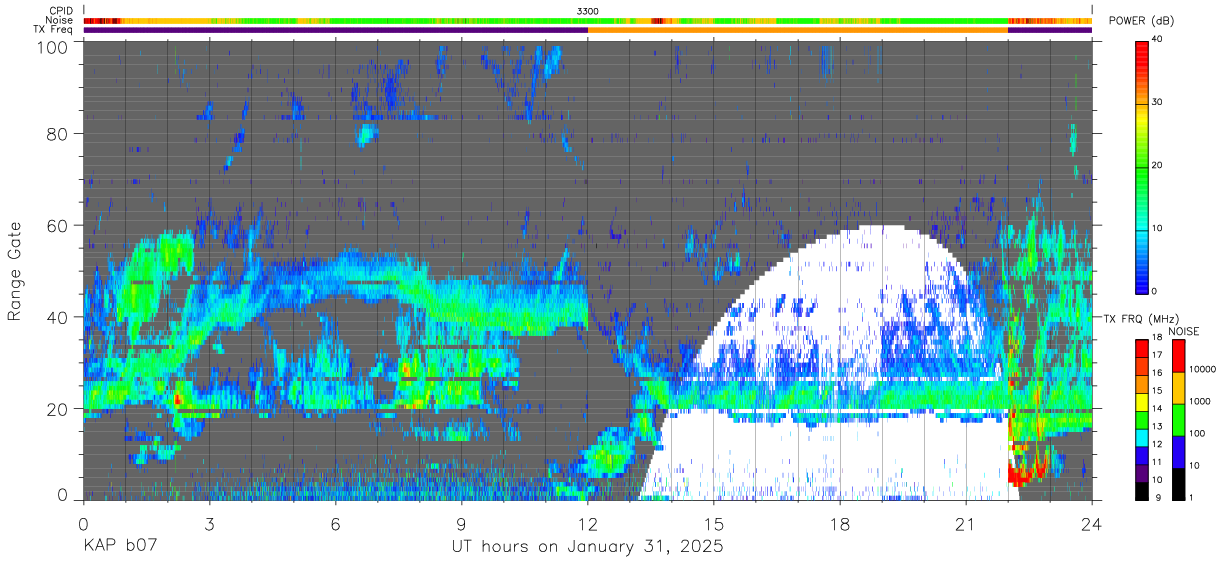Click the "20" tick on the Range Gate axis
The height and width of the screenshot is (567, 1228).
pos(57,409)
